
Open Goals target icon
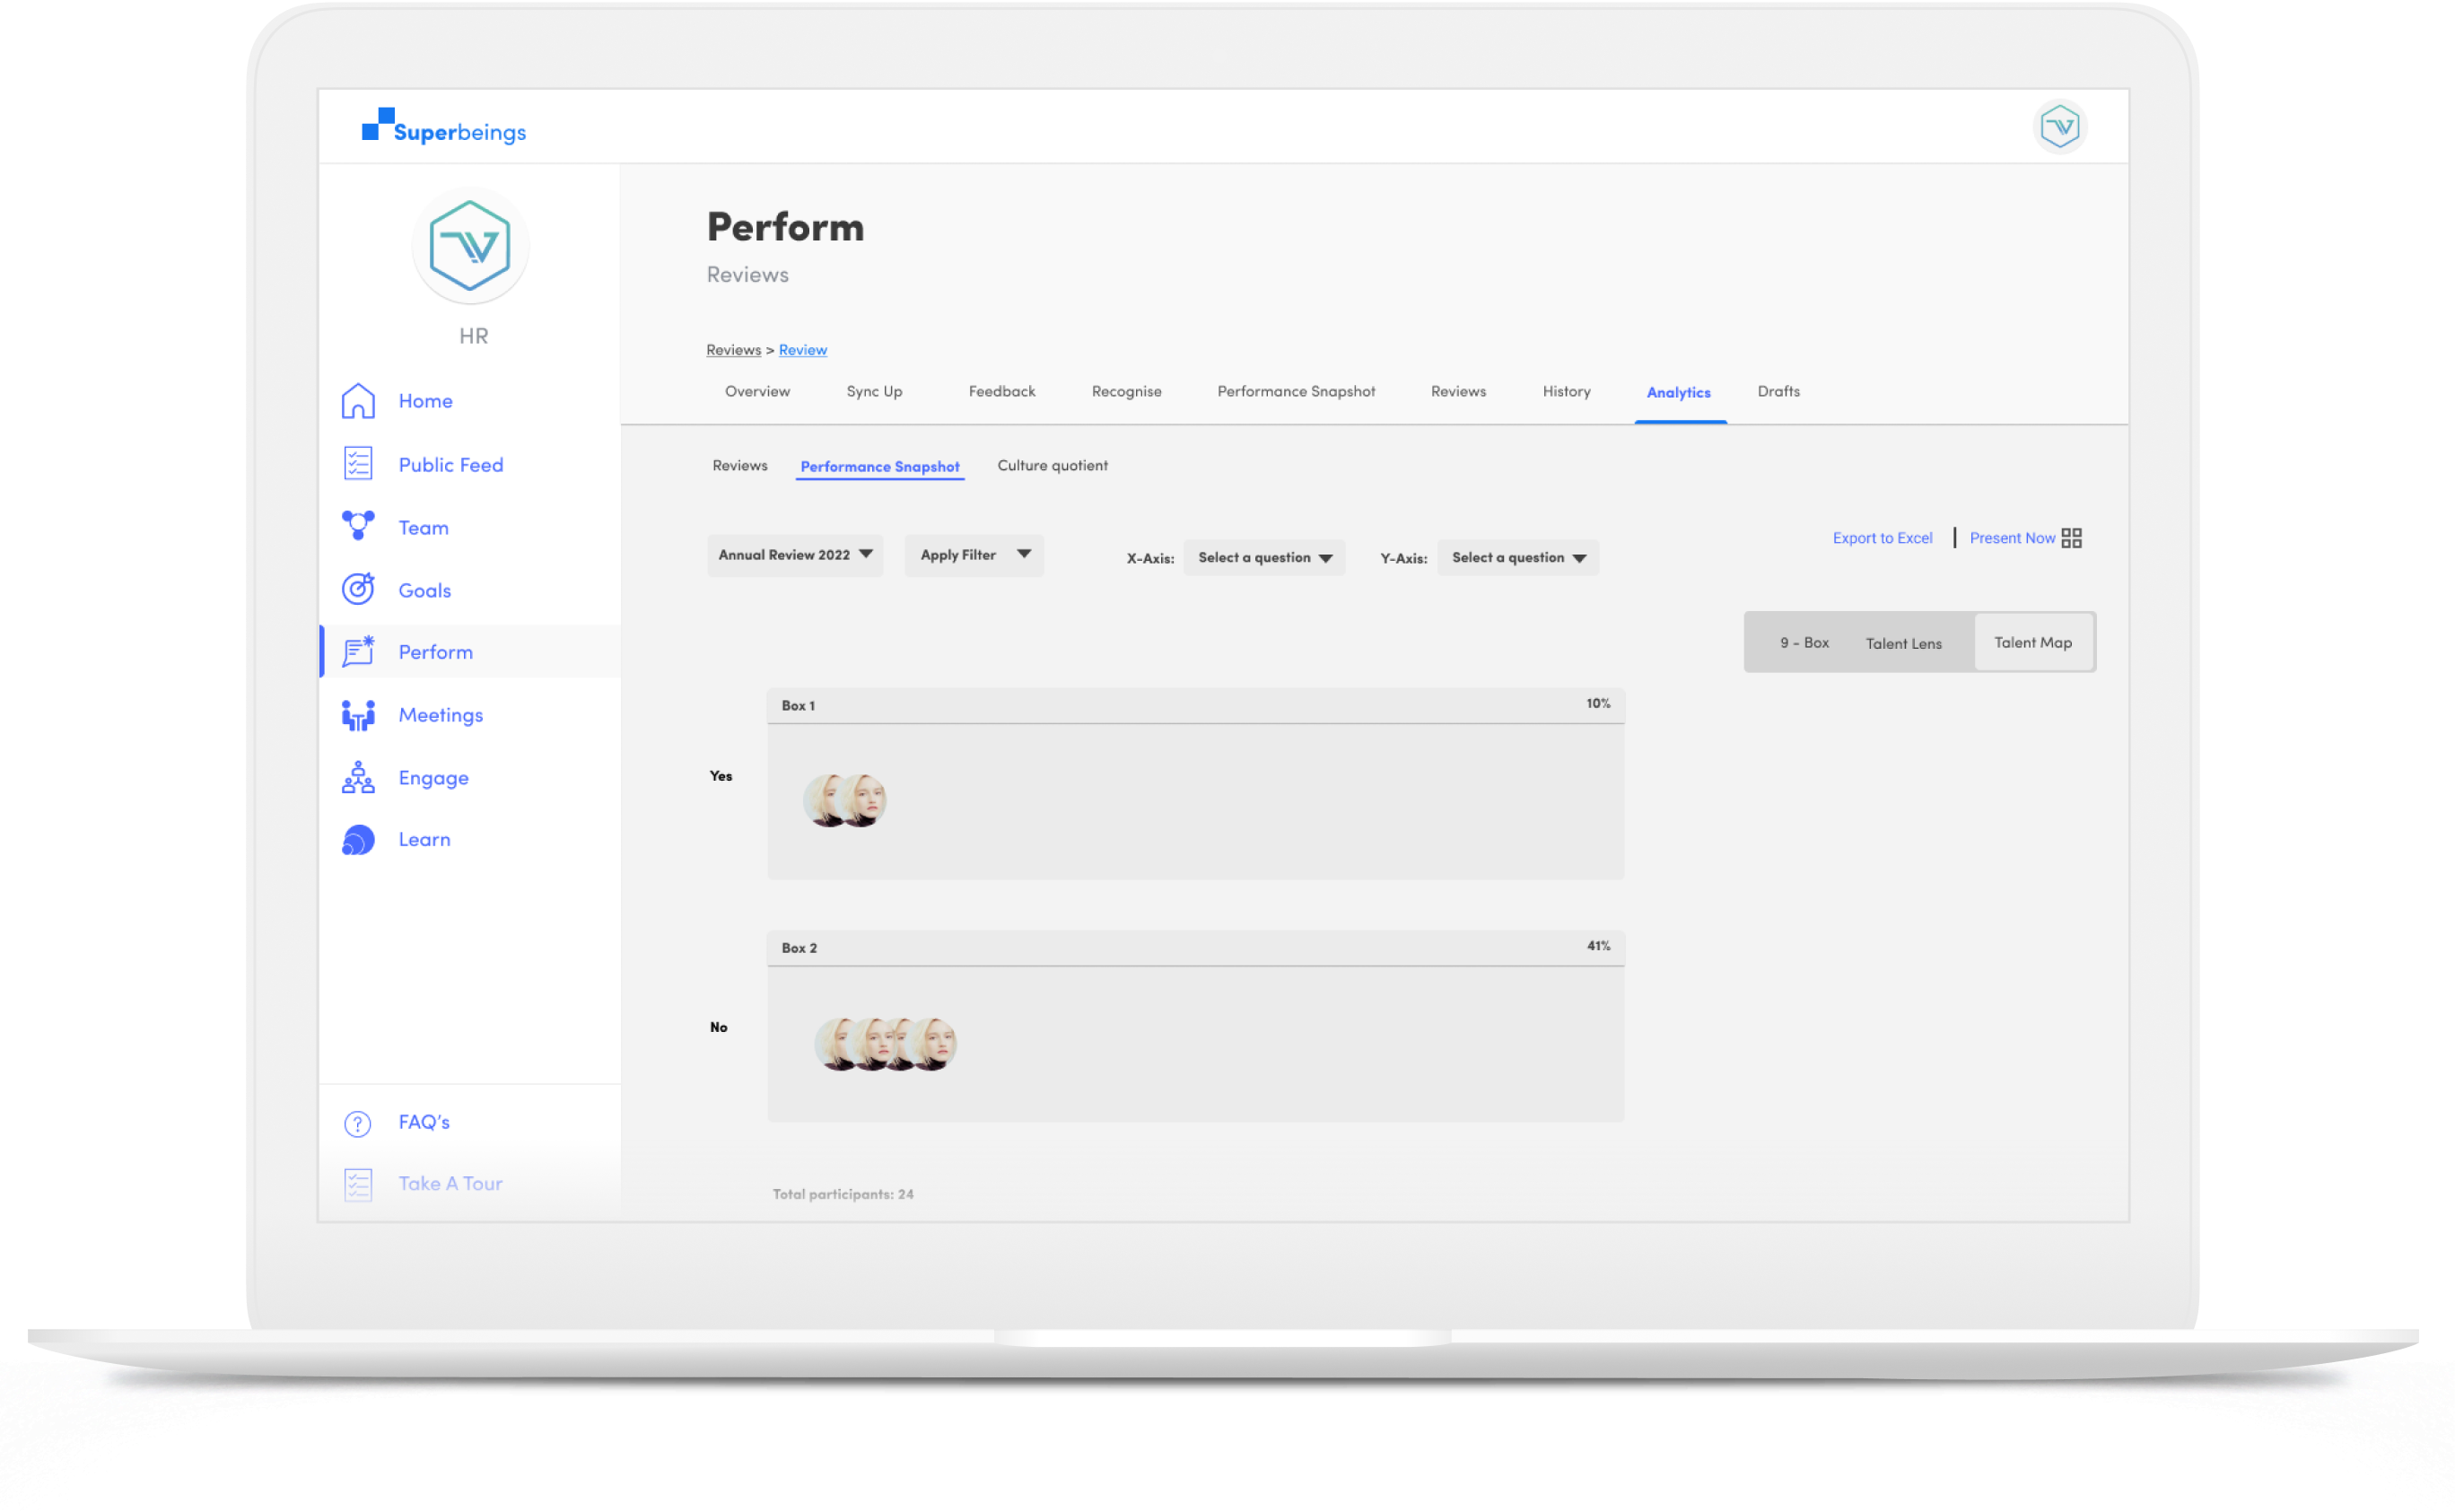click(x=358, y=589)
